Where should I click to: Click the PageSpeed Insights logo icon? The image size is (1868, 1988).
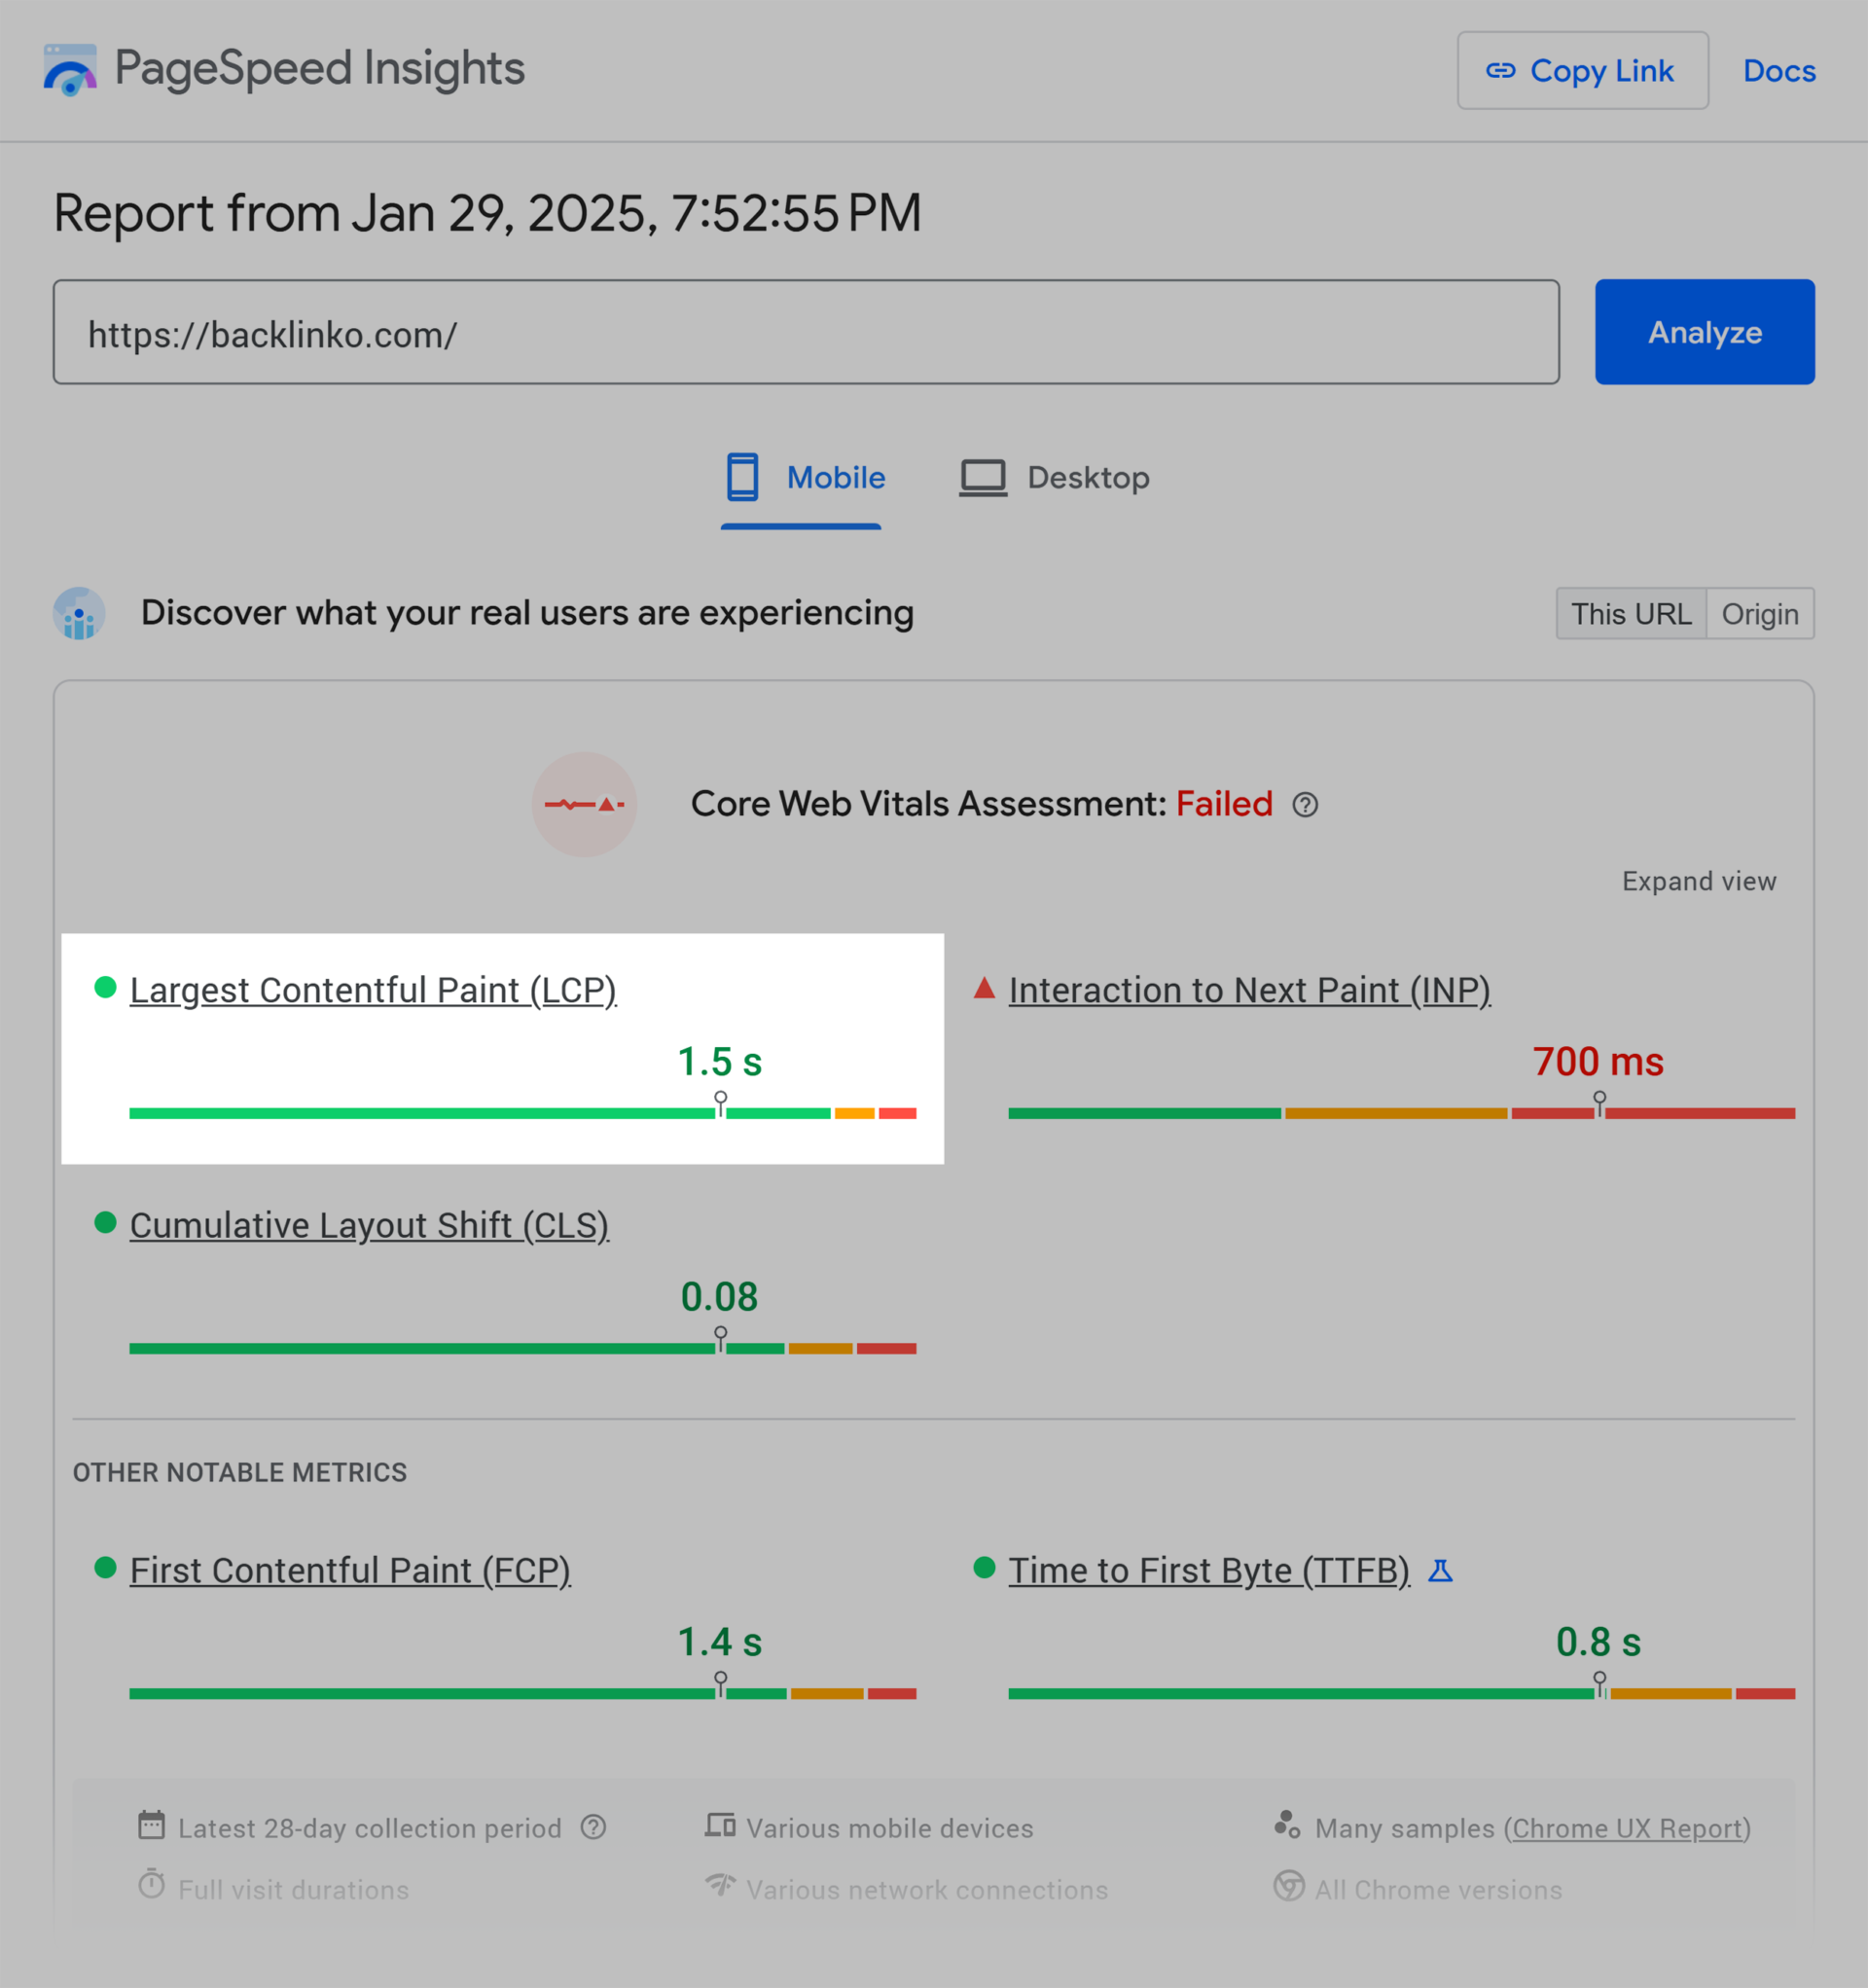(x=69, y=69)
